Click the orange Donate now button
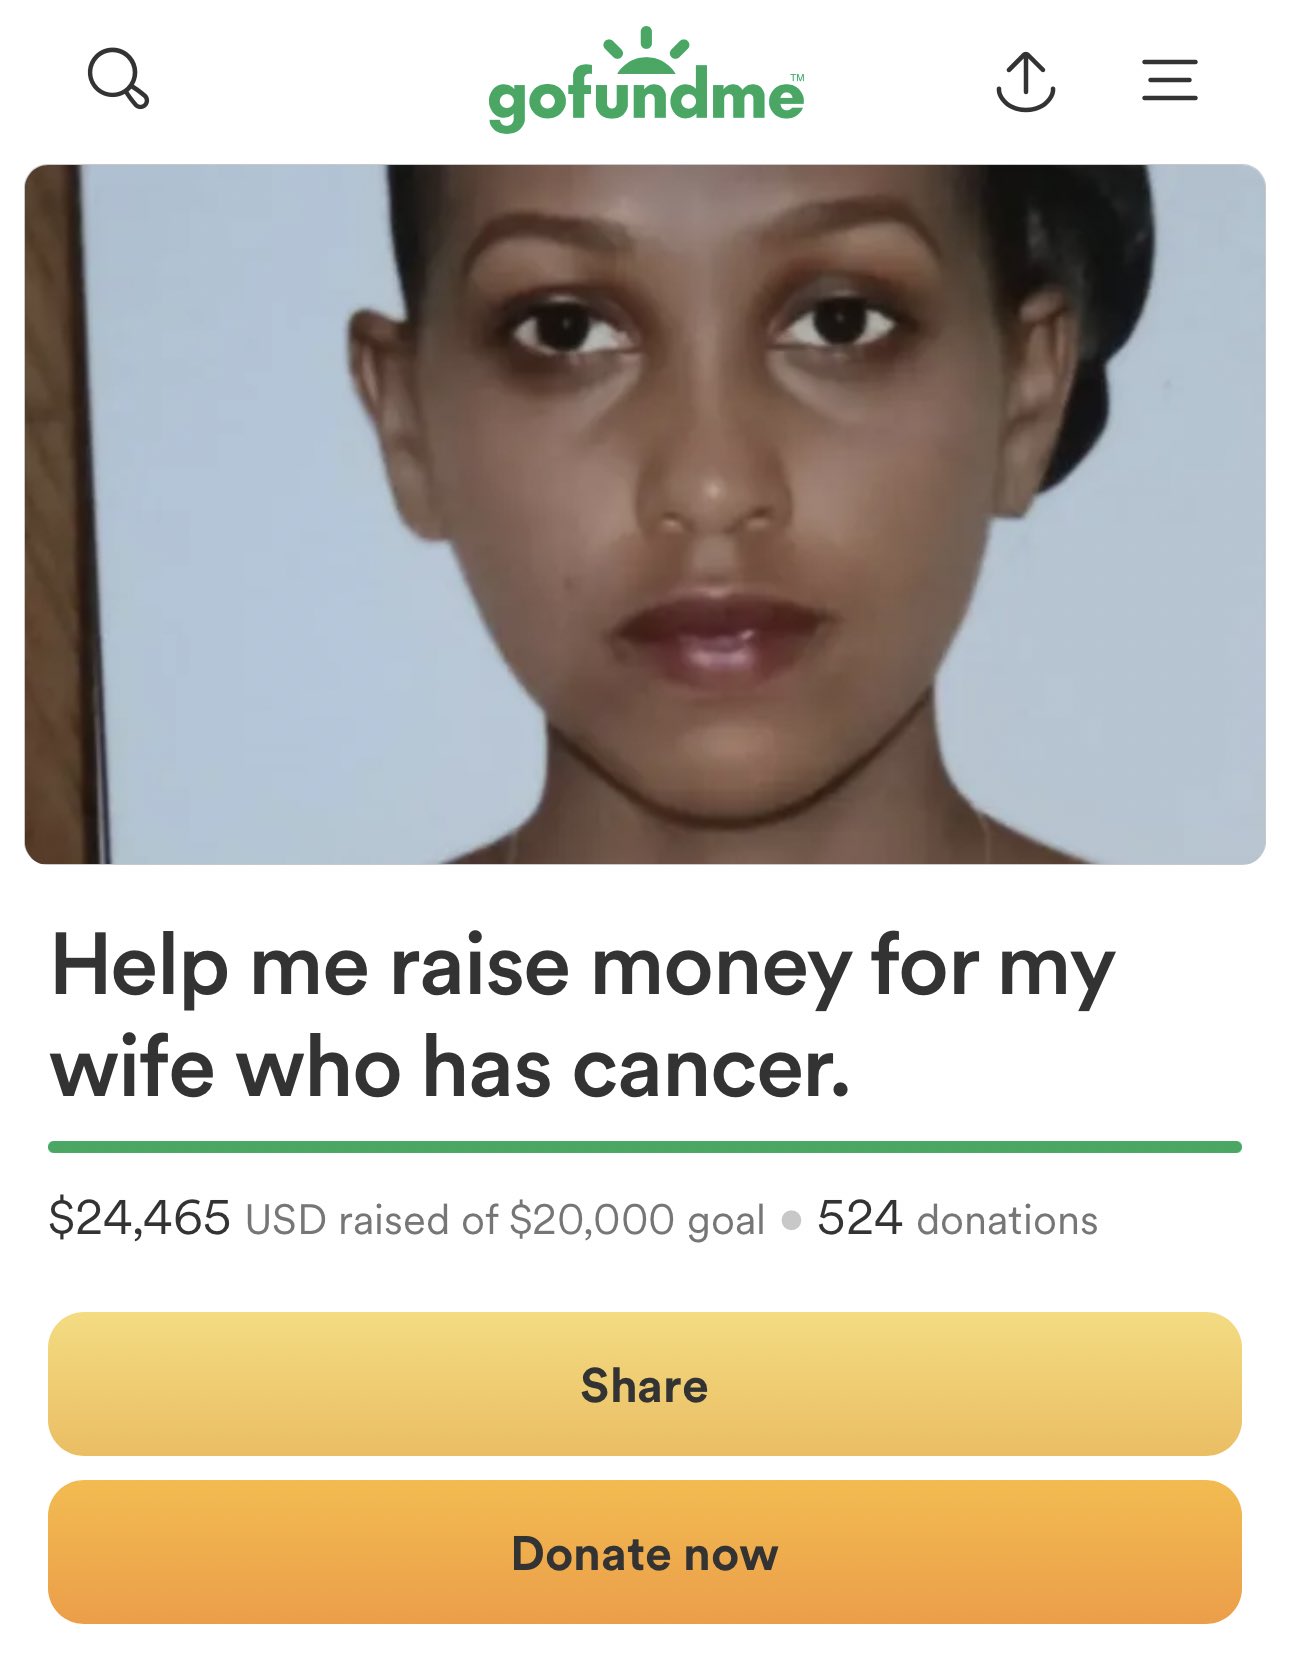Viewport: 1289px width, 1655px height. pos(645,1552)
